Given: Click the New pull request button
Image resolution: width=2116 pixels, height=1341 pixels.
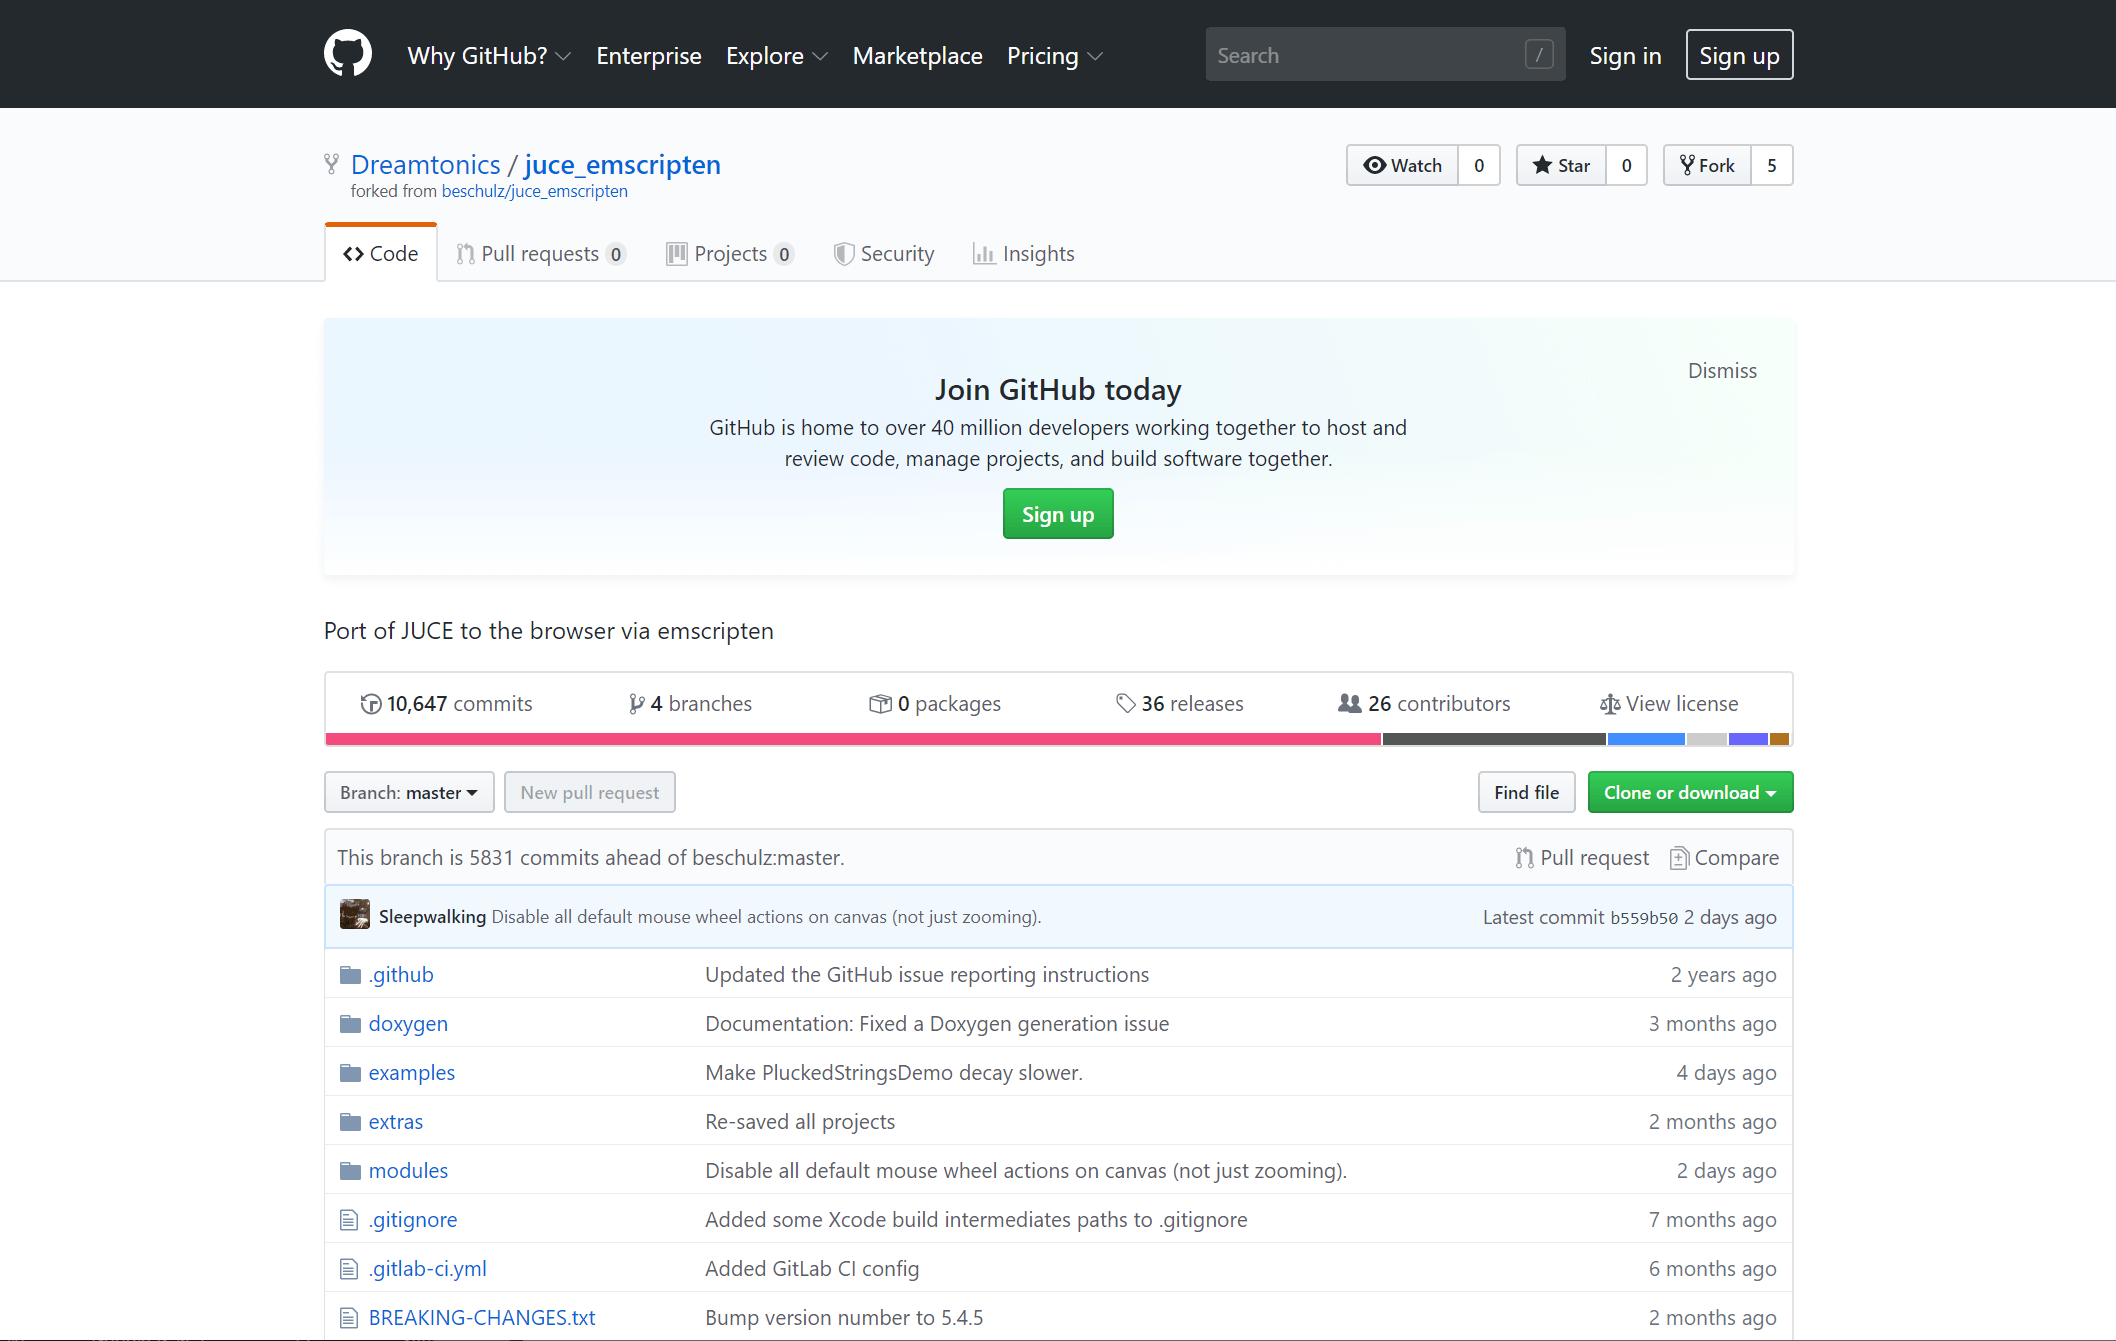Looking at the screenshot, I should tap(590, 792).
